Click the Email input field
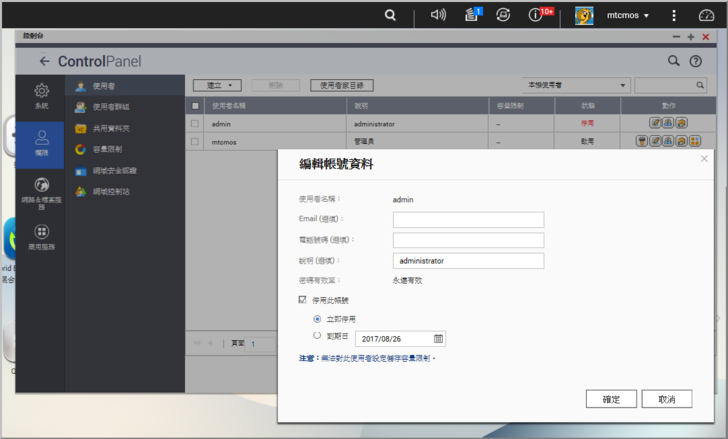This screenshot has width=728, height=439. coord(468,220)
